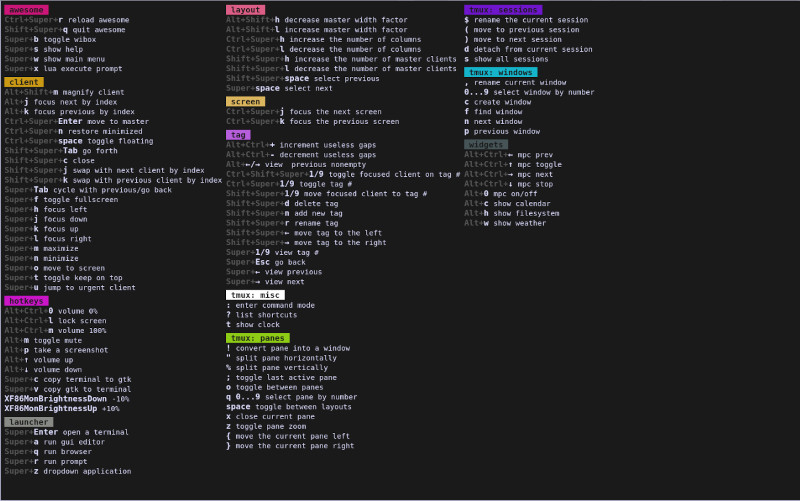Image resolution: width=800 pixels, height=501 pixels.
Task: Click the 'tag' group header label
Action: pos(238,135)
